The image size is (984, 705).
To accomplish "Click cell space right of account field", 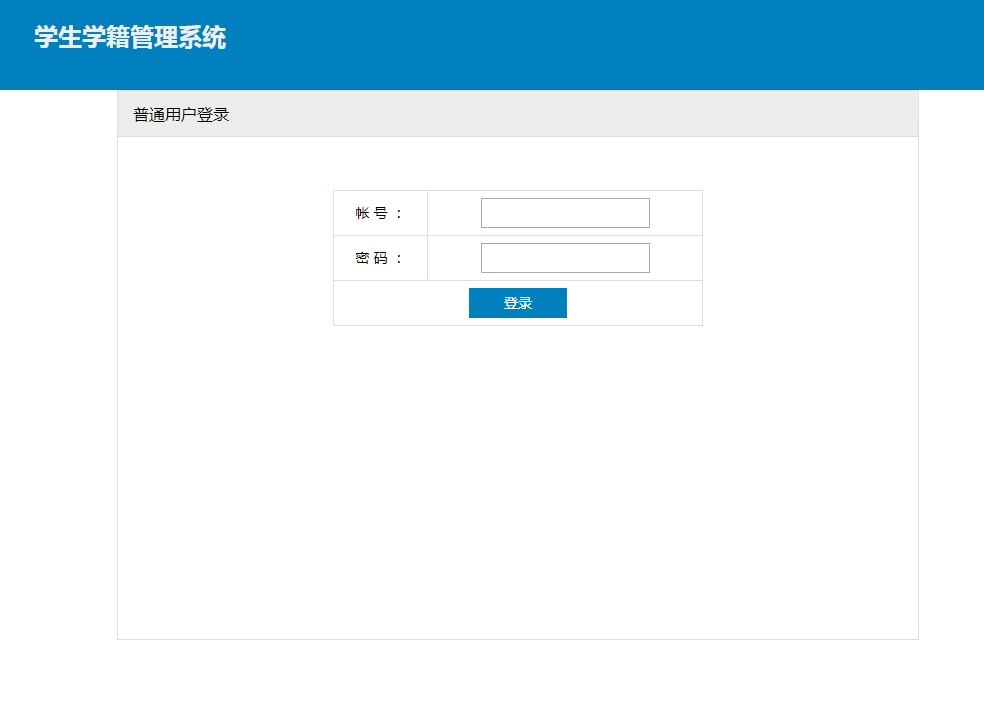I will (x=676, y=213).
